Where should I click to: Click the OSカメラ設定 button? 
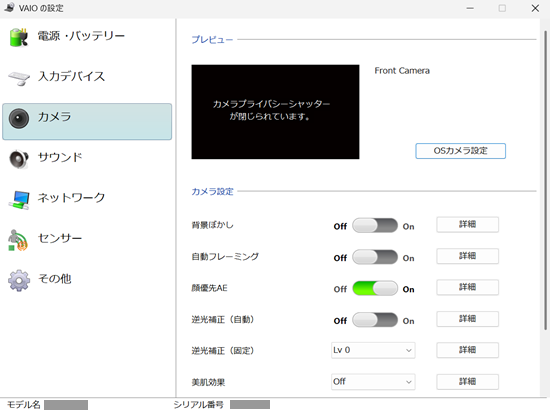461,151
